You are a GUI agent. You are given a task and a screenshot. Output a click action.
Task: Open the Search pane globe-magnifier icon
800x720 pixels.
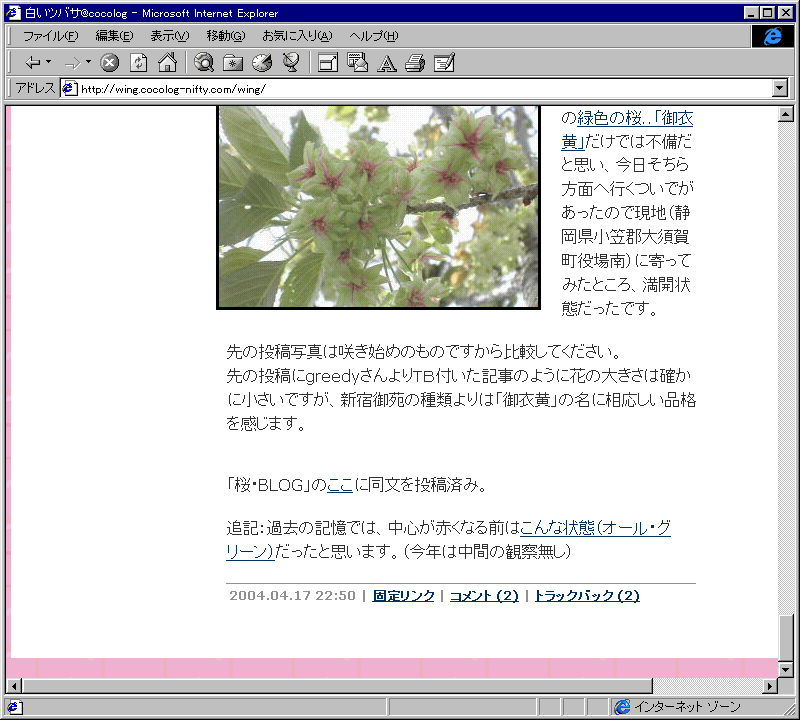click(204, 63)
